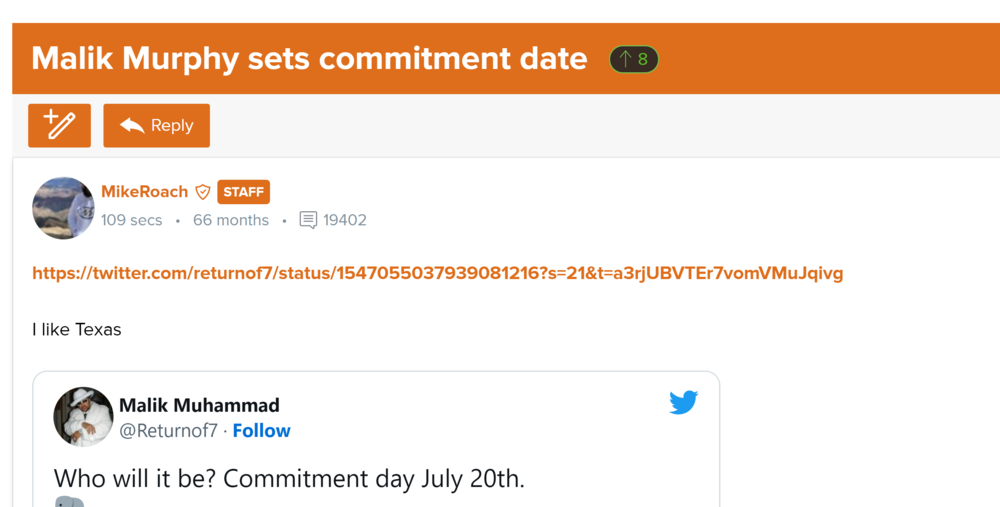Click the "I like Texas" post text

tap(77, 329)
